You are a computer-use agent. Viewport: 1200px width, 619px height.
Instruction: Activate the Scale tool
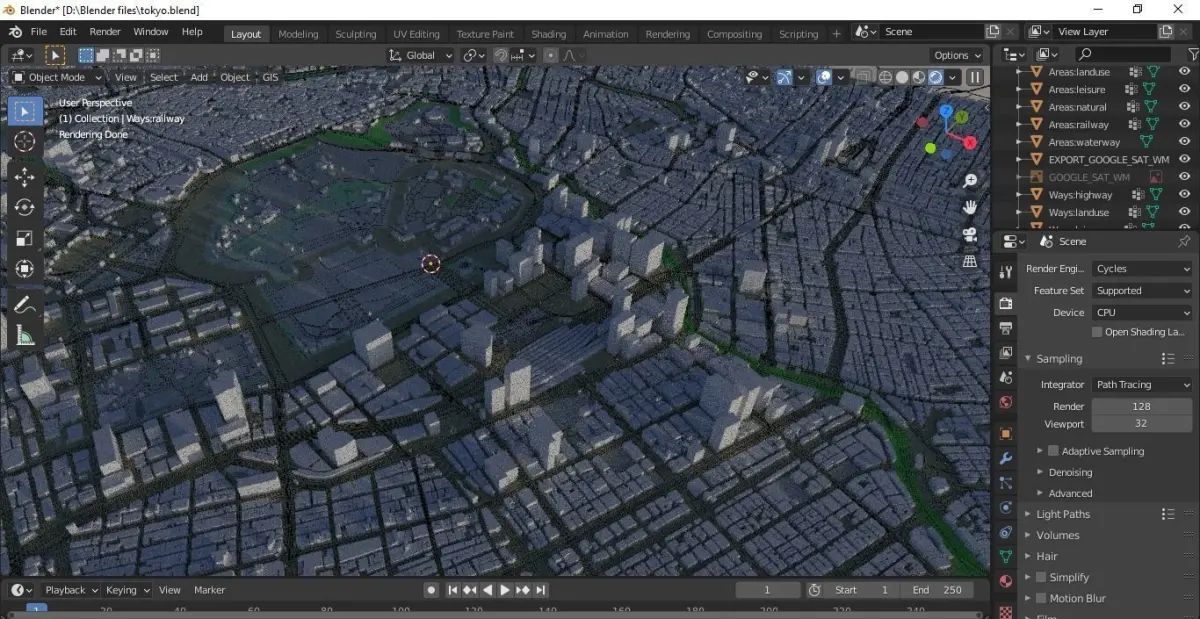(25, 238)
